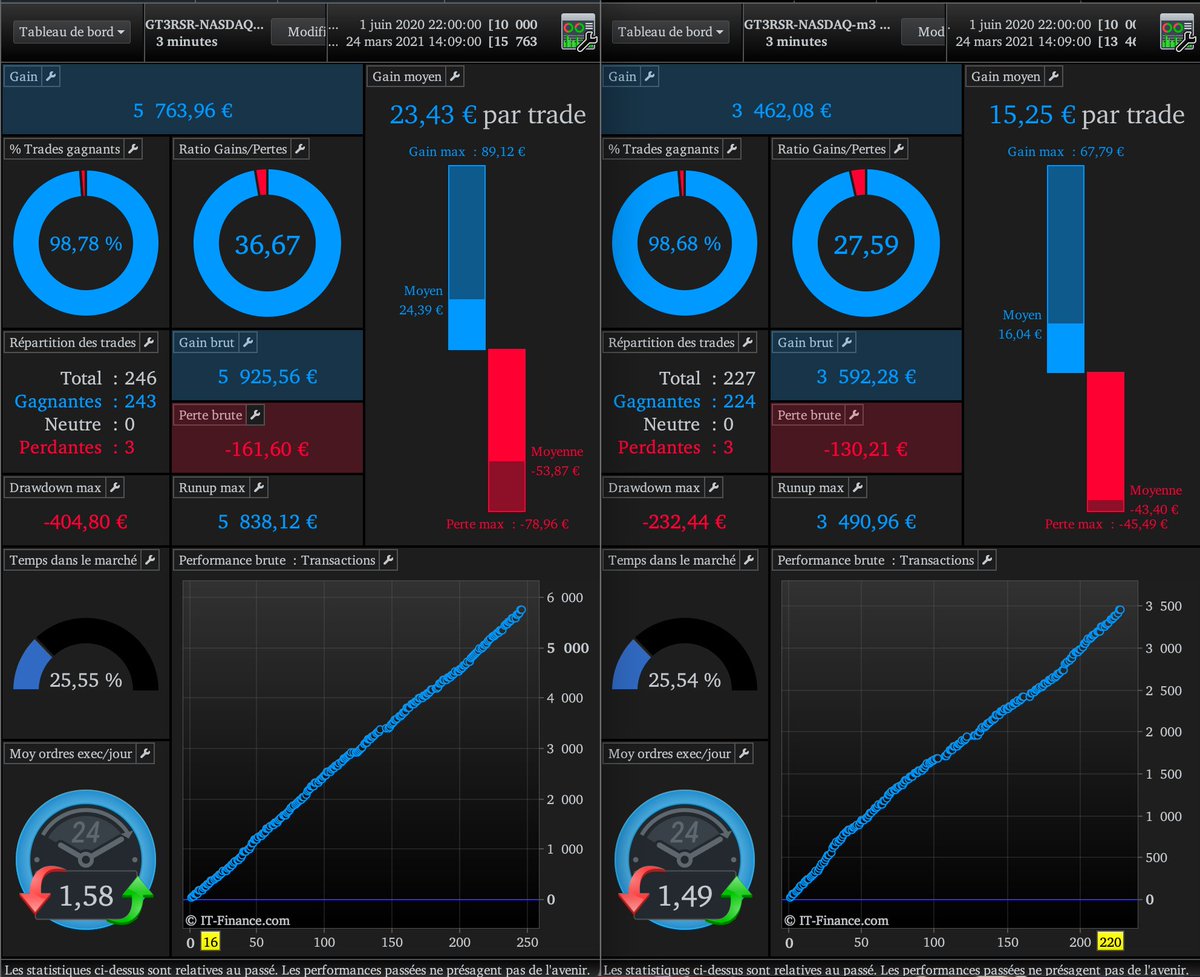
Task: Click Drawdown max wrench above -232,44 €
Action: tap(713, 488)
